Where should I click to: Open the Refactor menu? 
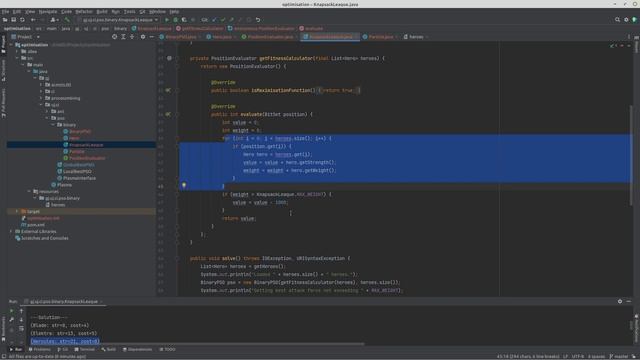(x=84, y=11)
